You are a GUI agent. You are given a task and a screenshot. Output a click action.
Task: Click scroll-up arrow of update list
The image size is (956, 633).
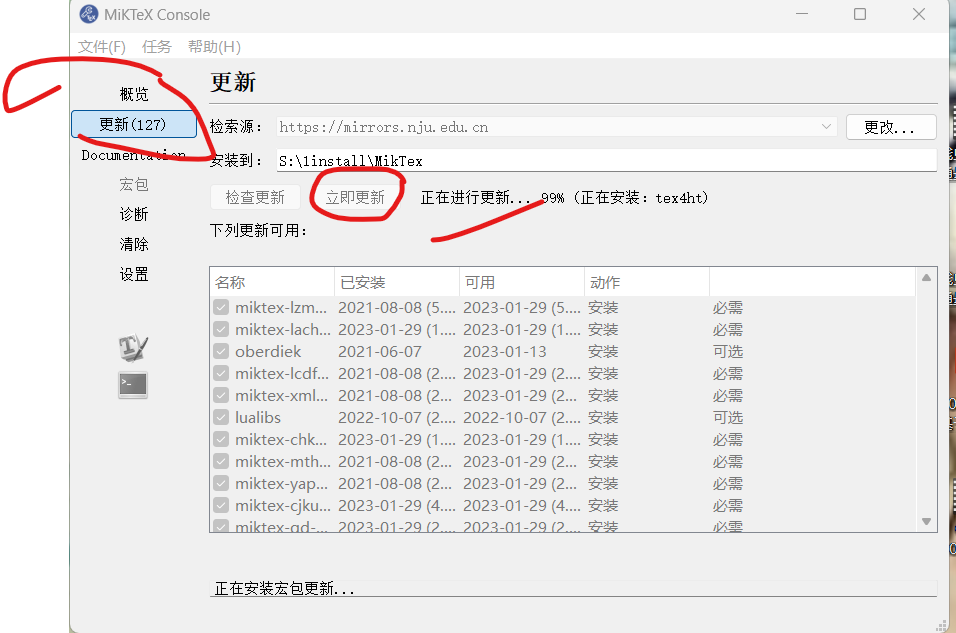[926, 277]
